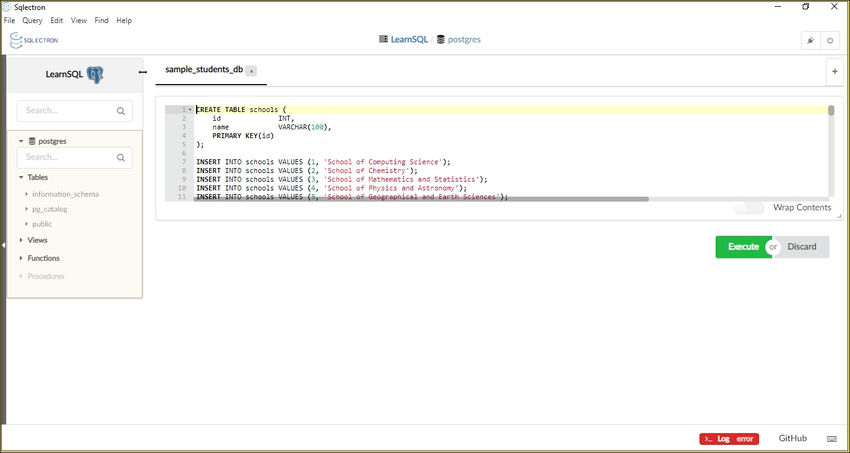
Task: Click the editor resize corner handle
Action: [839, 216]
